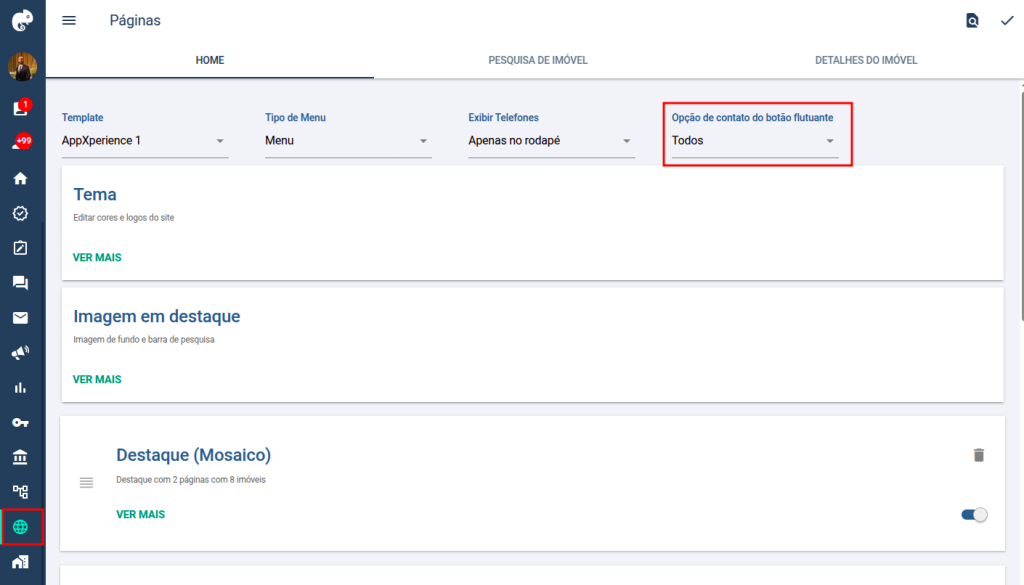The width and height of the screenshot is (1024, 585).
Task: Click VER MAIS under Tema
Action: [97, 257]
